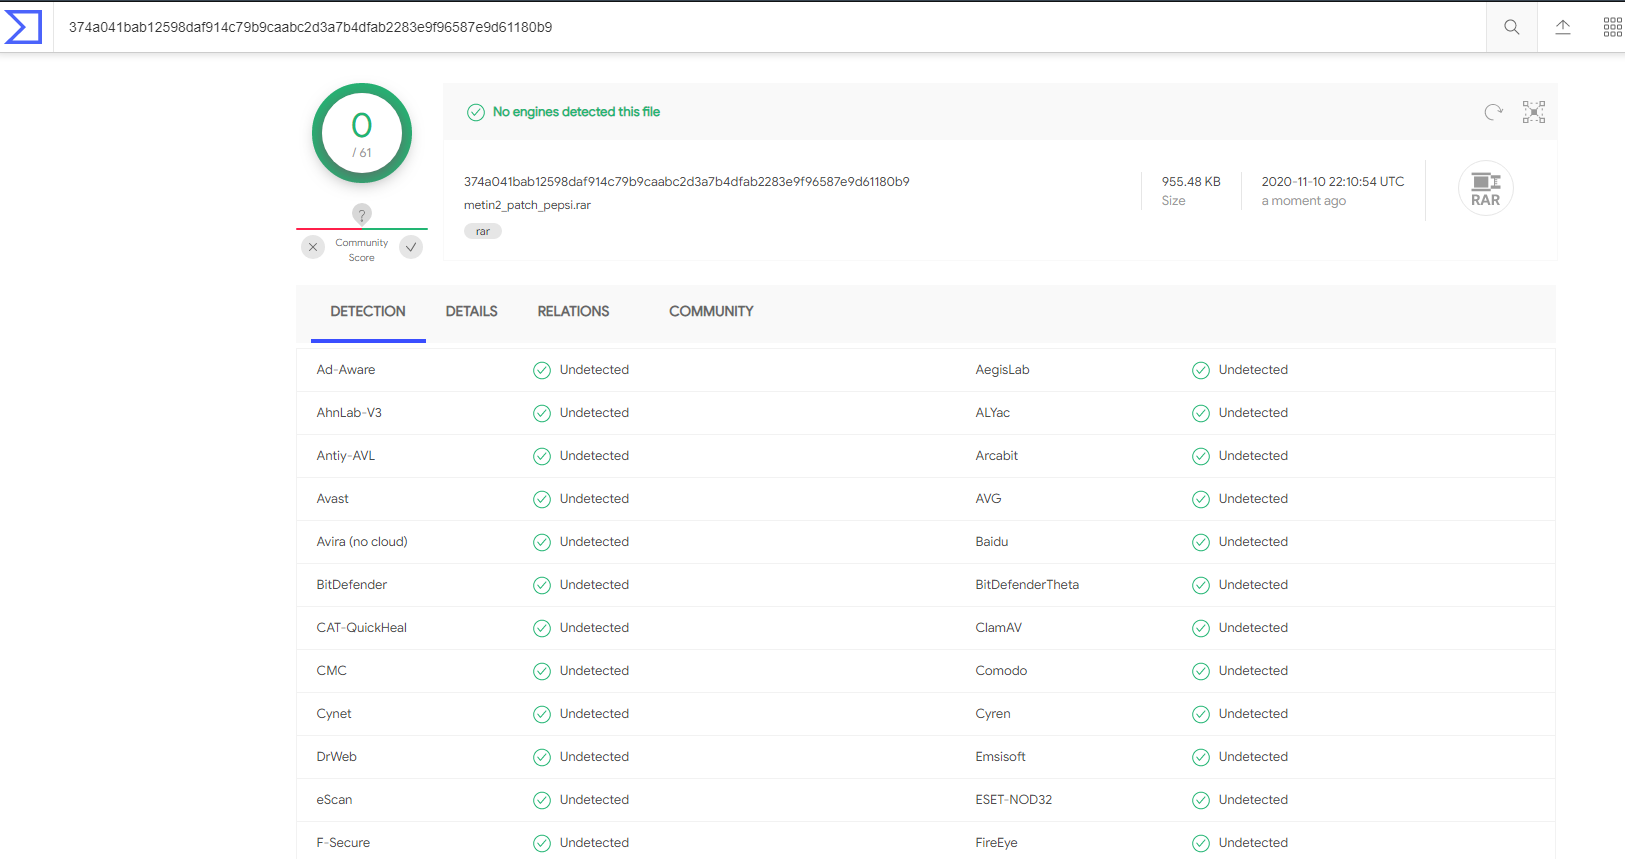This screenshot has height=859, width=1625.
Task: Click the Antiy-AVL undetected check icon
Action: pyautogui.click(x=542, y=456)
